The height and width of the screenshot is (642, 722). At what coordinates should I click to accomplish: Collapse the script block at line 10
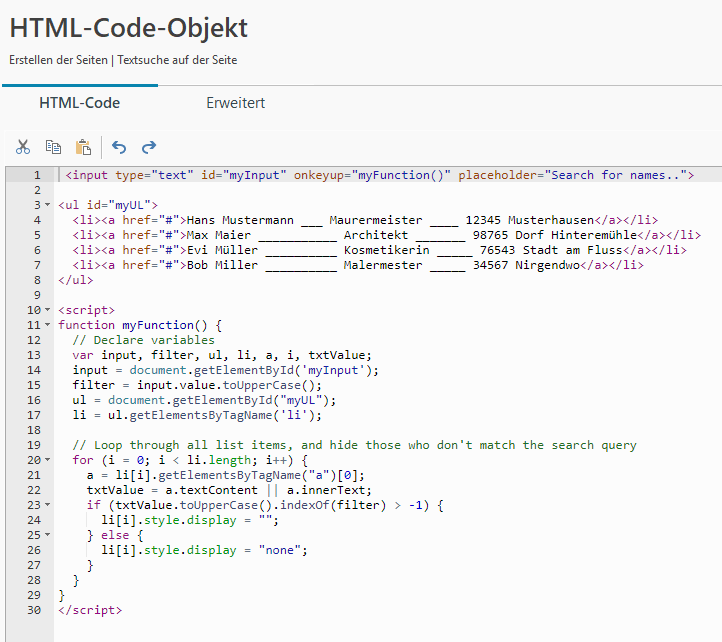[x=47, y=310]
